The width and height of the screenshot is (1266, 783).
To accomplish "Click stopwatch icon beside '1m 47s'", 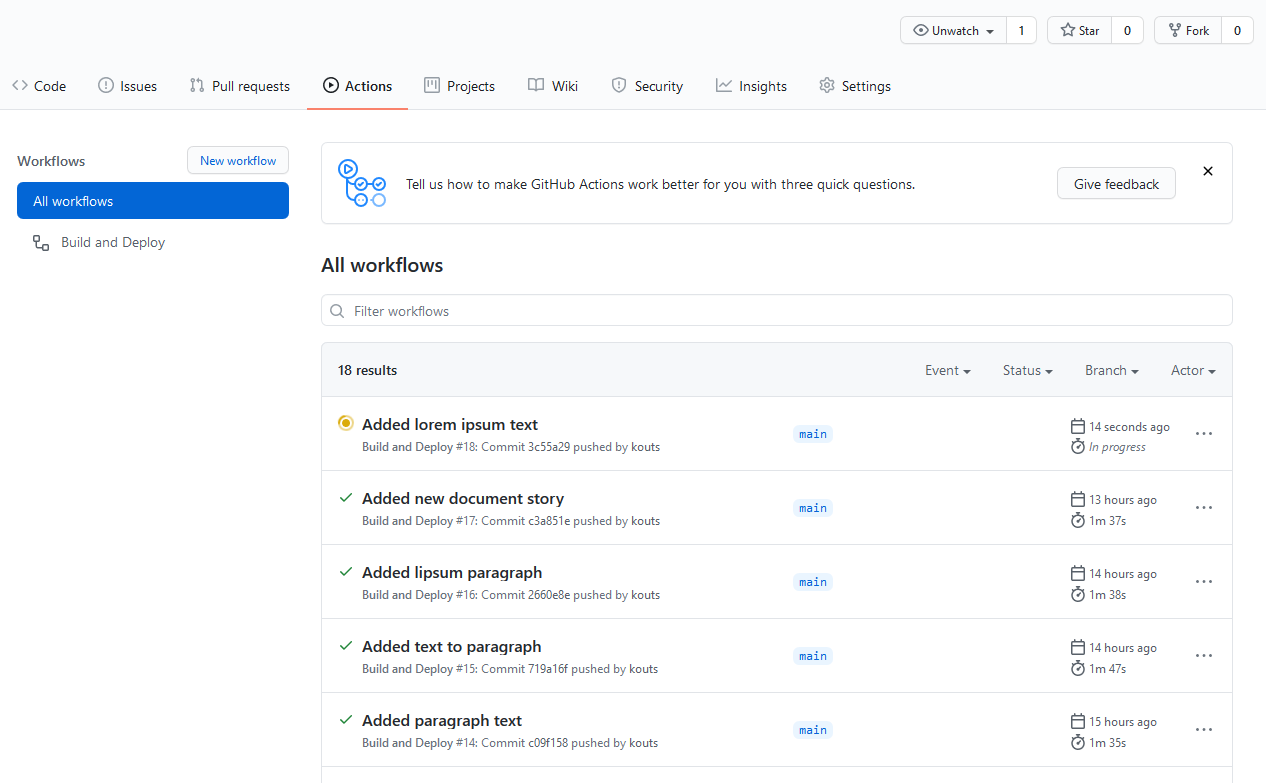I will (x=1078, y=668).
